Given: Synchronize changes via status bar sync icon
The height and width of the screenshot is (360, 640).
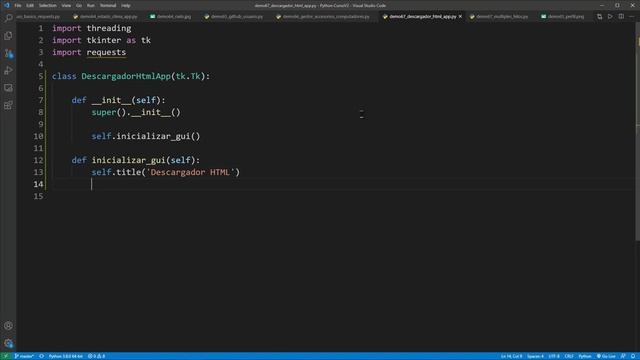Looking at the screenshot, I should [x=41, y=356].
